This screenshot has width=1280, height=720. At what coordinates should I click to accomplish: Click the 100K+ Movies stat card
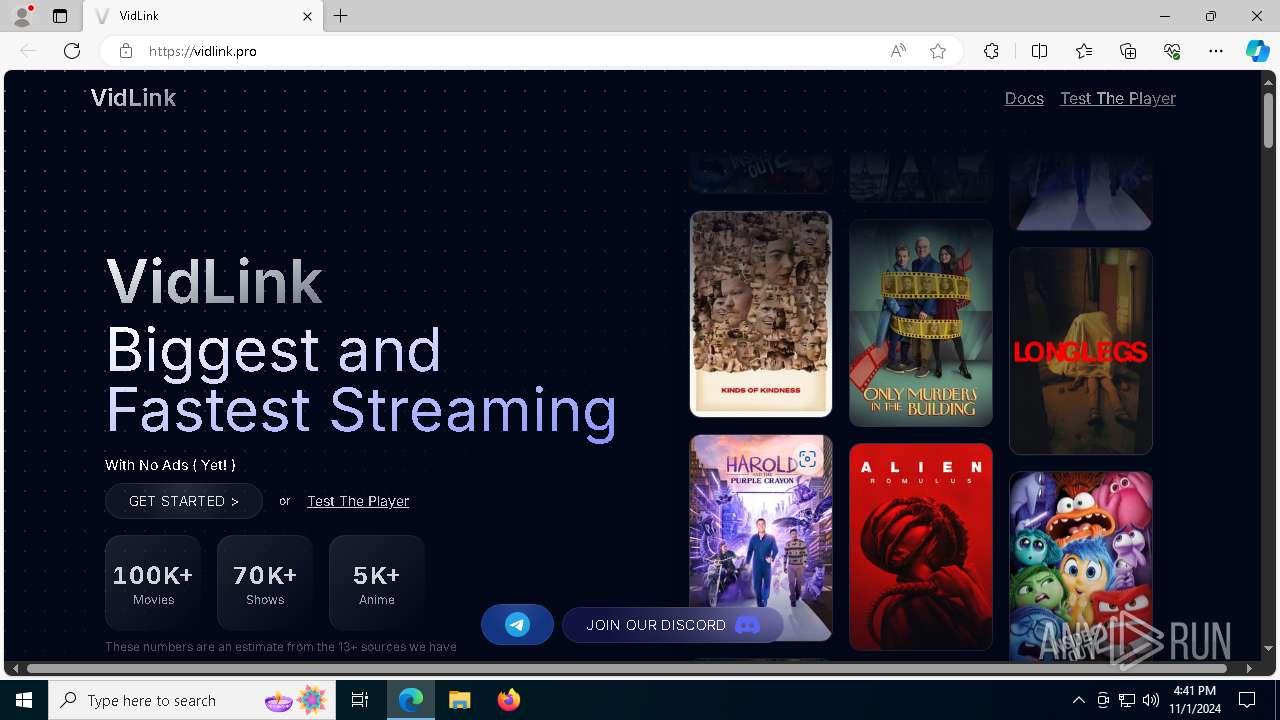click(153, 583)
